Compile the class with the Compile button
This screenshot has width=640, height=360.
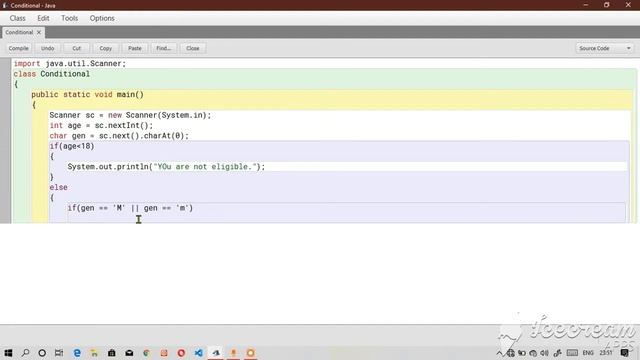coord(19,48)
